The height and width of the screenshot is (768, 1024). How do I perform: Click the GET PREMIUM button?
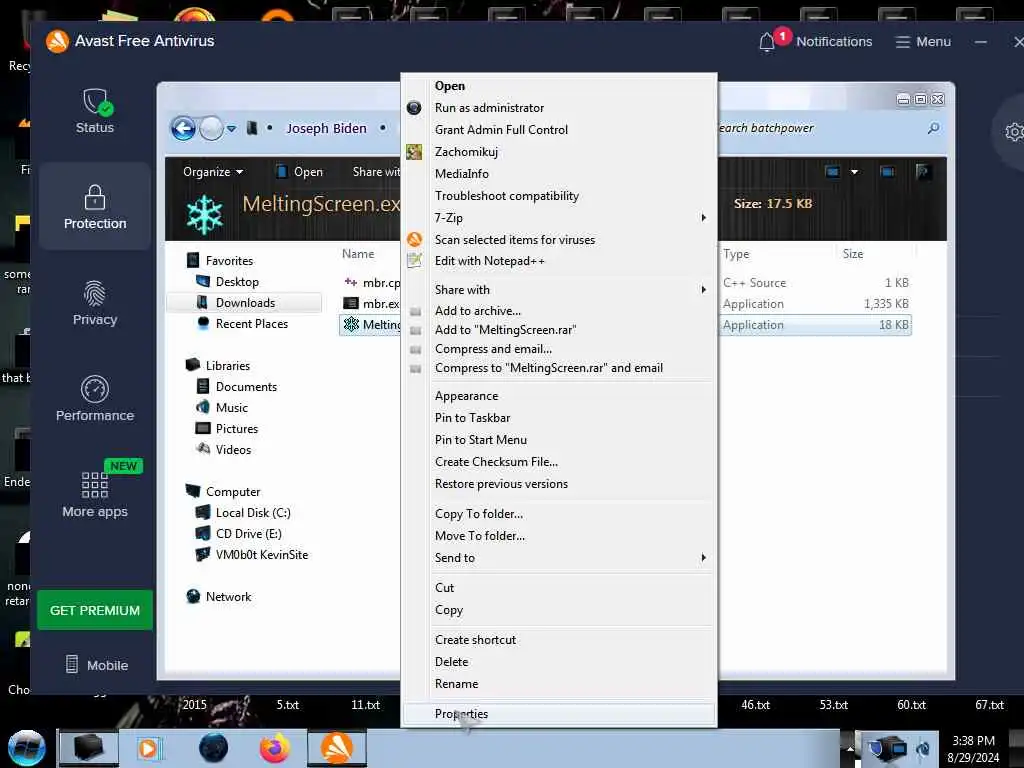coord(95,610)
